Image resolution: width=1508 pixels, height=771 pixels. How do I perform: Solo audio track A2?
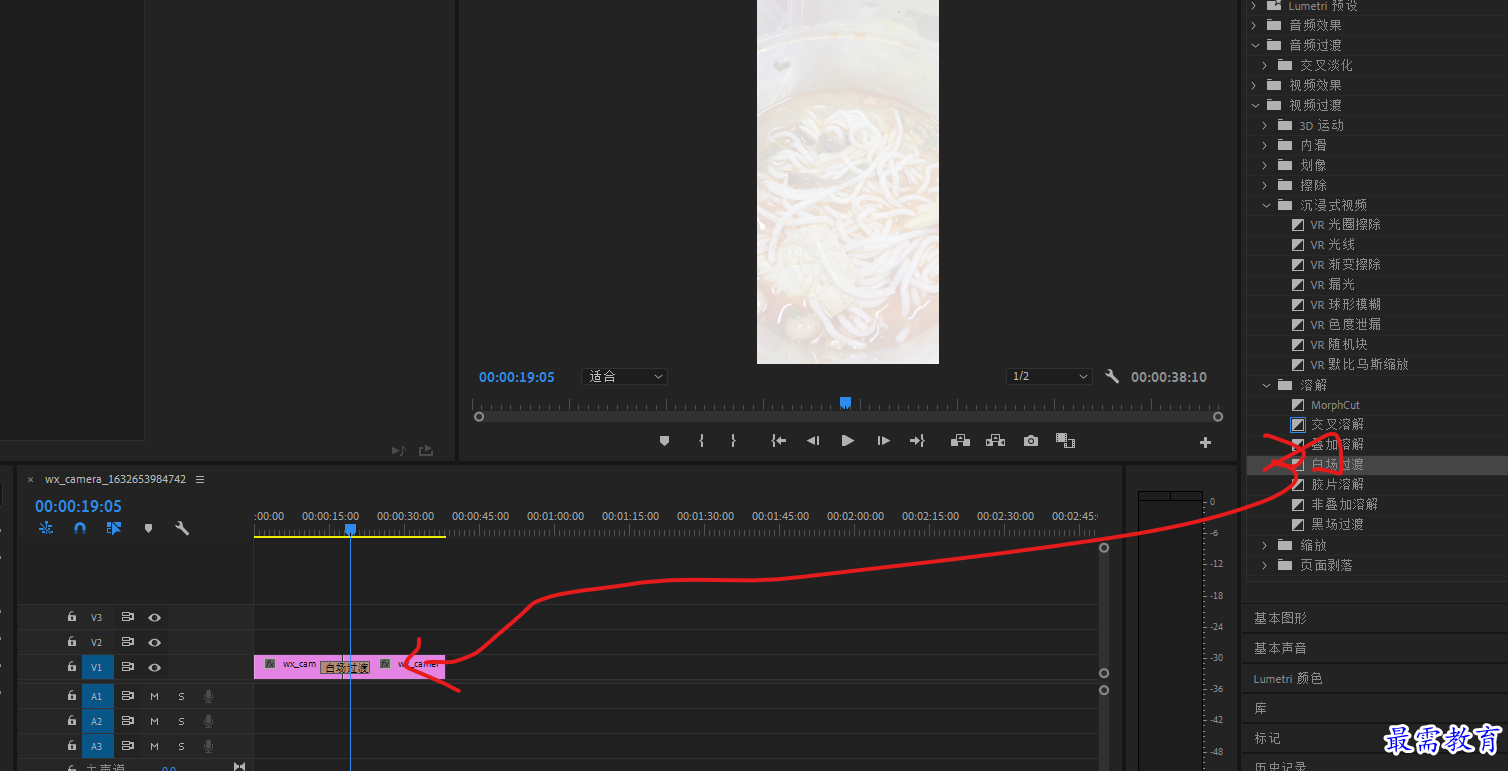[182, 721]
